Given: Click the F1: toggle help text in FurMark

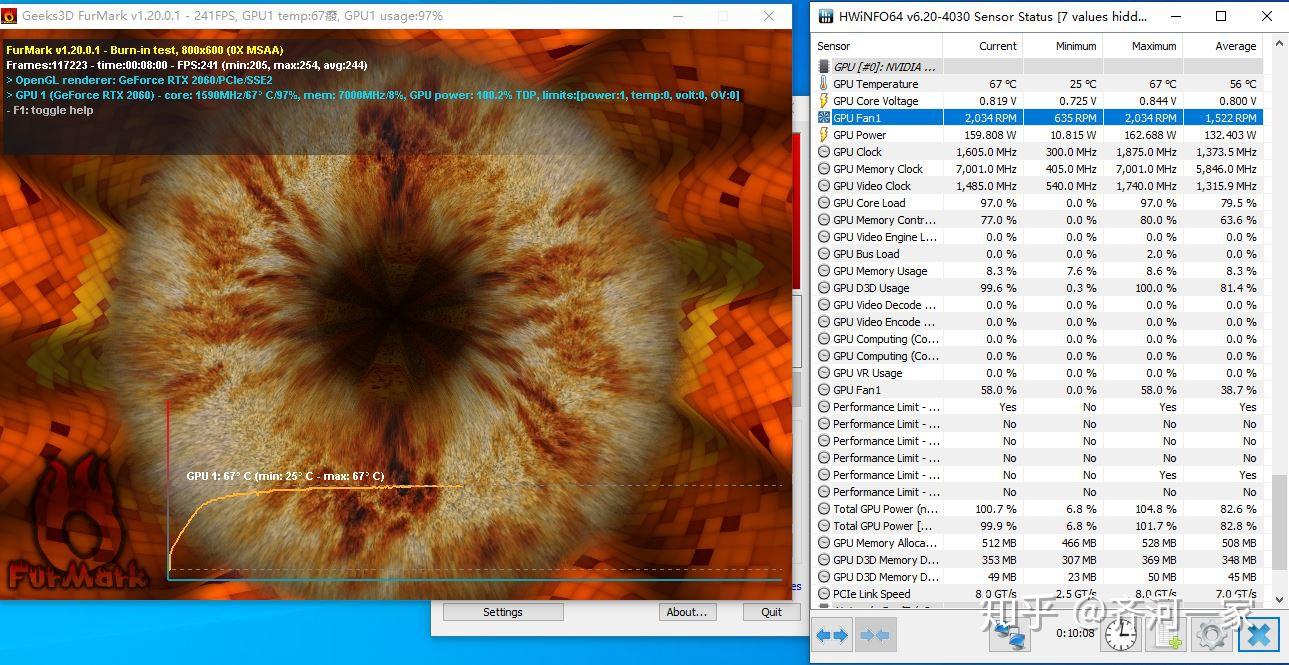Looking at the screenshot, I should [50, 110].
